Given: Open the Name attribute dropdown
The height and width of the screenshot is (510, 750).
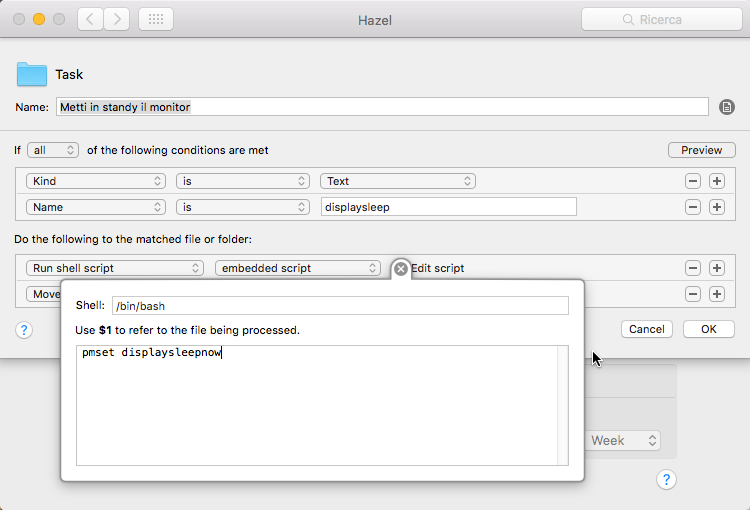Looking at the screenshot, I should coord(96,207).
